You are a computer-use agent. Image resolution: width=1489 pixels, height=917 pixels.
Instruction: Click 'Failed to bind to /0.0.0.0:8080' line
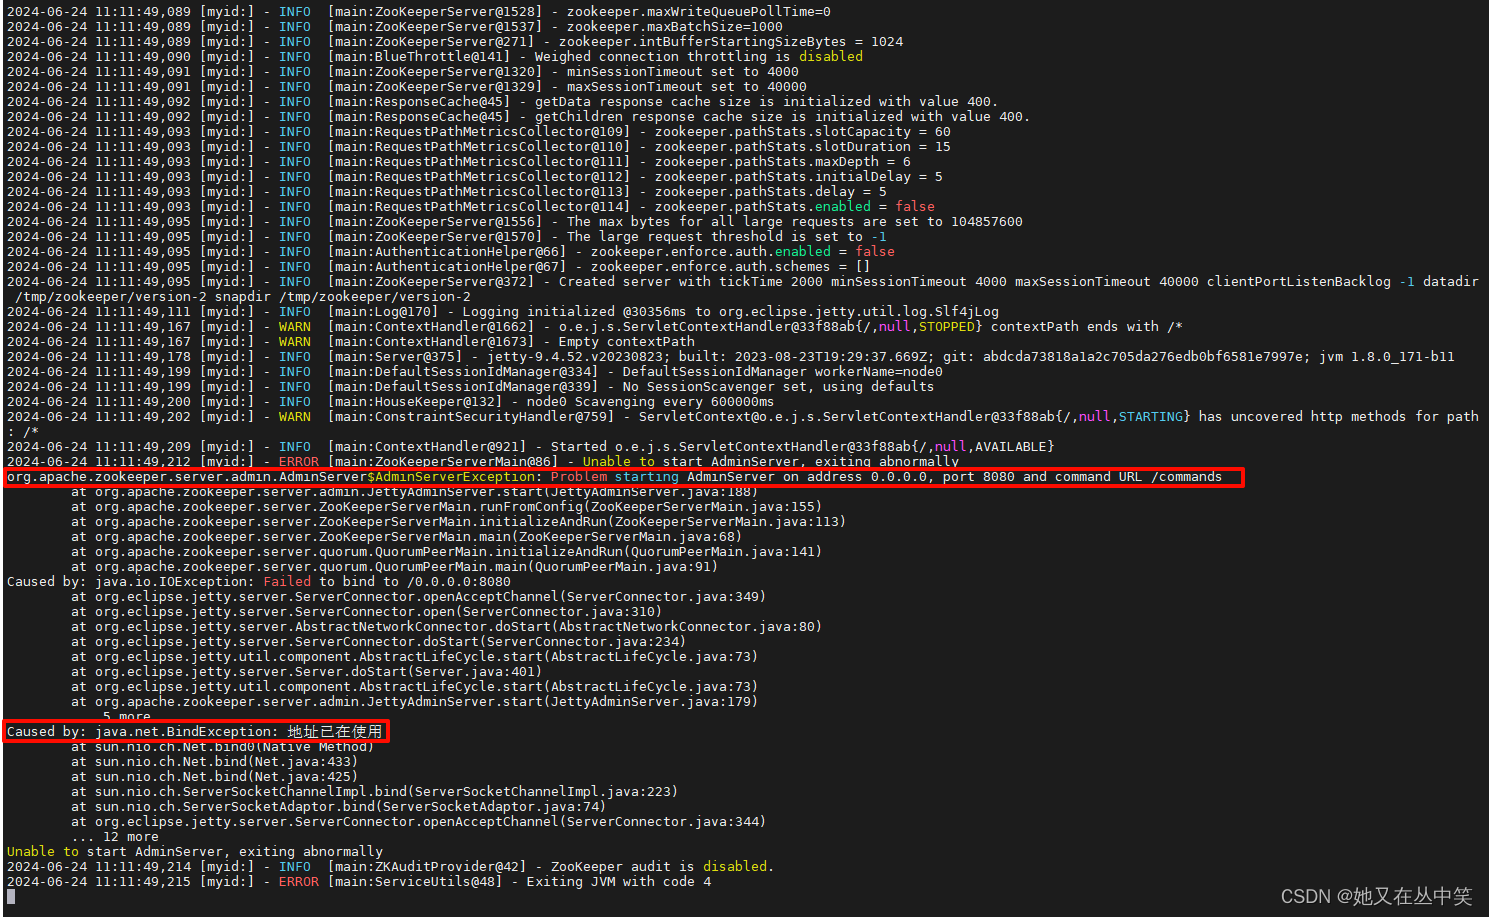[258, 582]
